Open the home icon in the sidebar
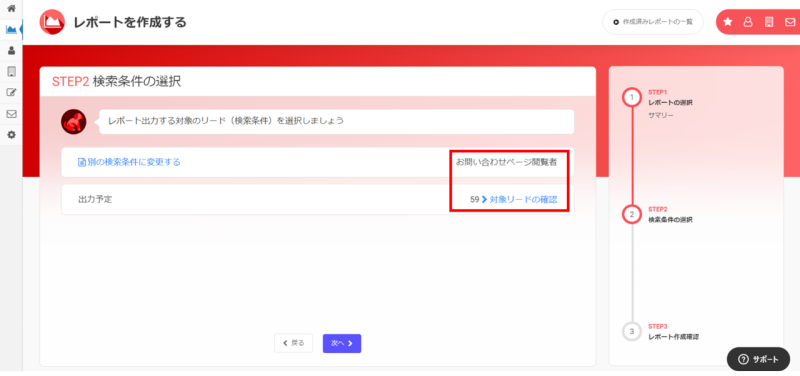Viewport: 800px width, 376px height. [x=11, y=9]
